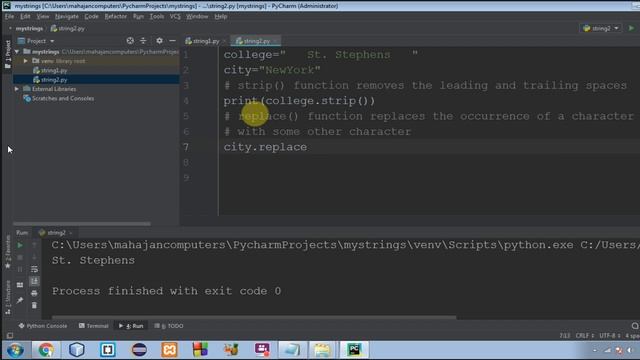Expand the External Libraries node
Screen dimensions: 640x360
tap(17, 89)
